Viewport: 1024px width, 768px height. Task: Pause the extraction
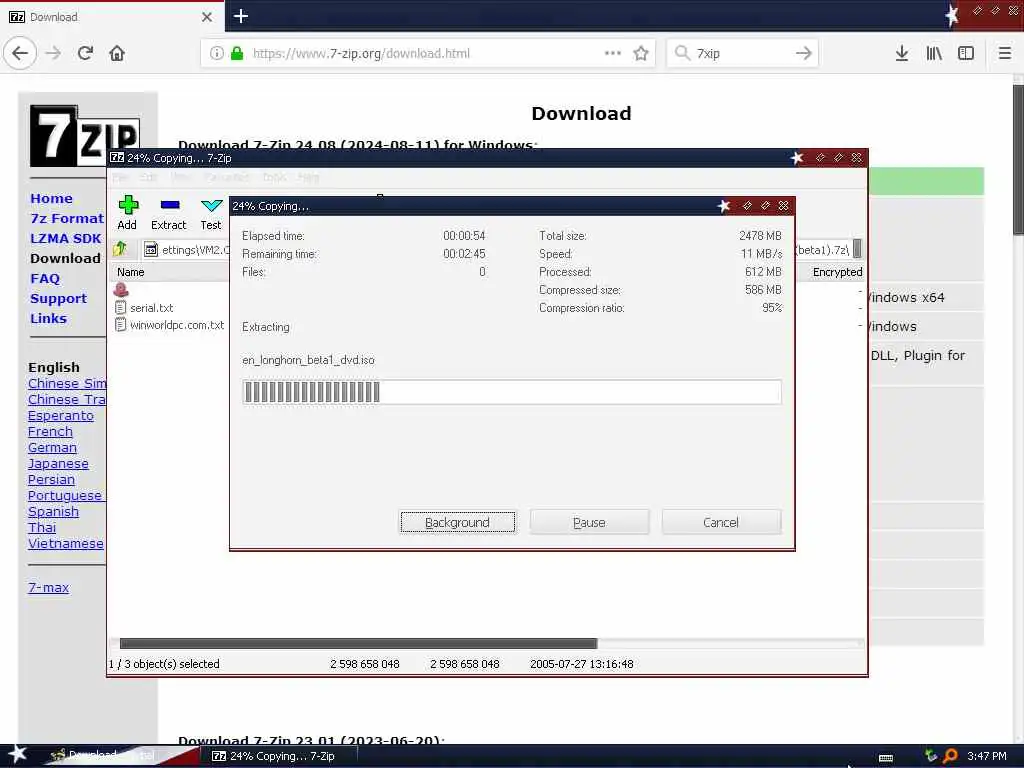[x=589, y=522]
